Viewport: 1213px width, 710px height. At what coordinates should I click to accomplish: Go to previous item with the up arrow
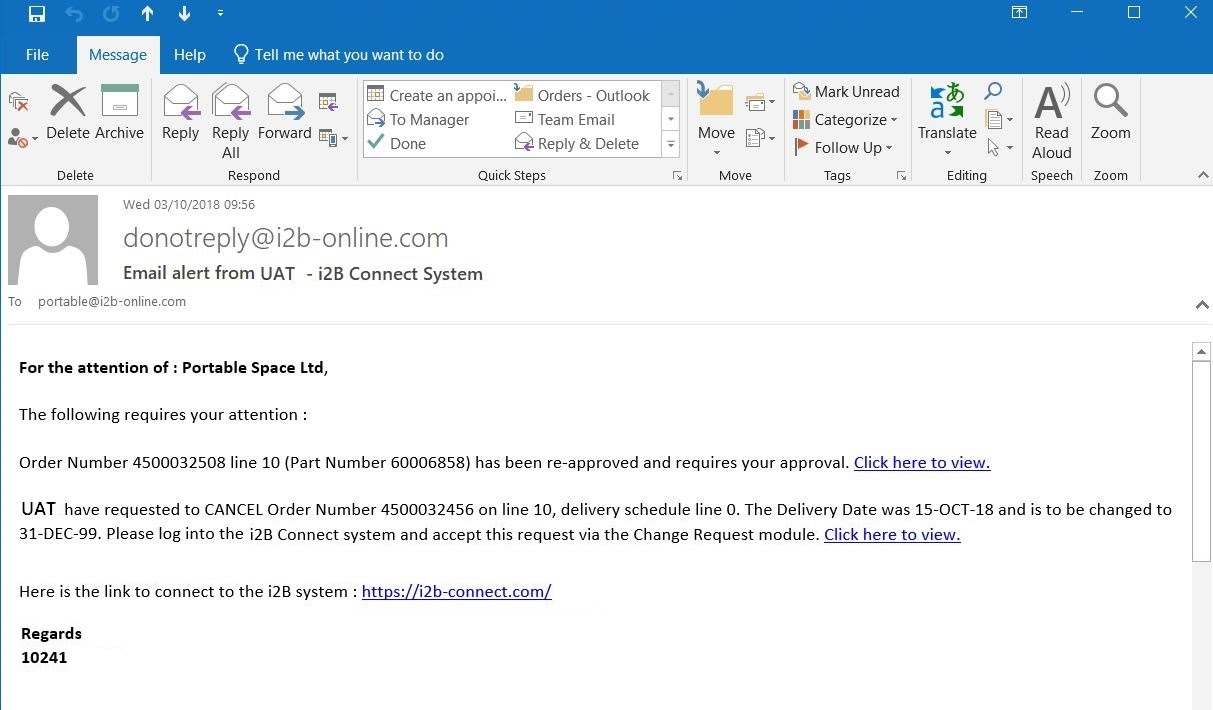coord(147,14)
